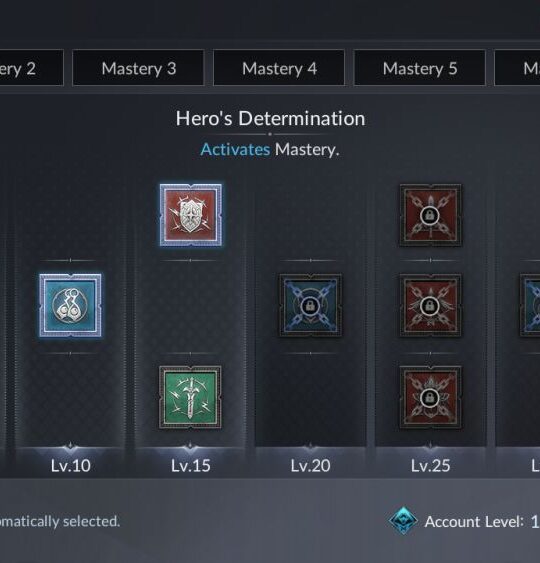Open the Mastery 5 tab
This screenshot has height=563, width=540.
(x=420, y=68)
